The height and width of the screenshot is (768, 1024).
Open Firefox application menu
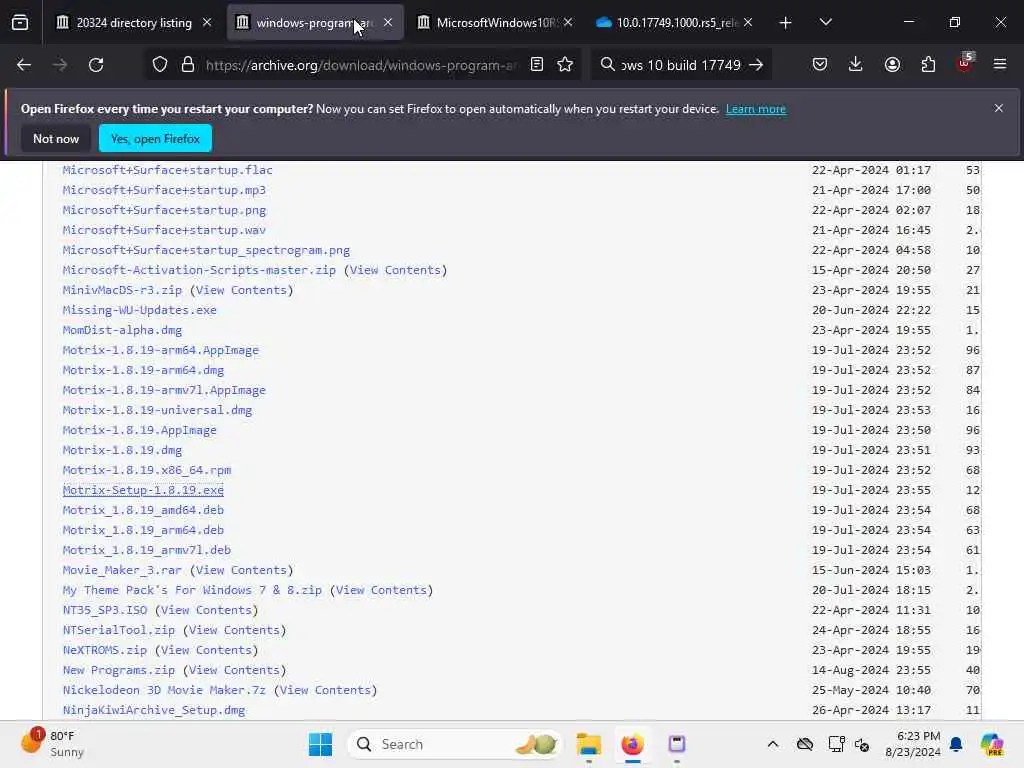tap(1000, 65)
